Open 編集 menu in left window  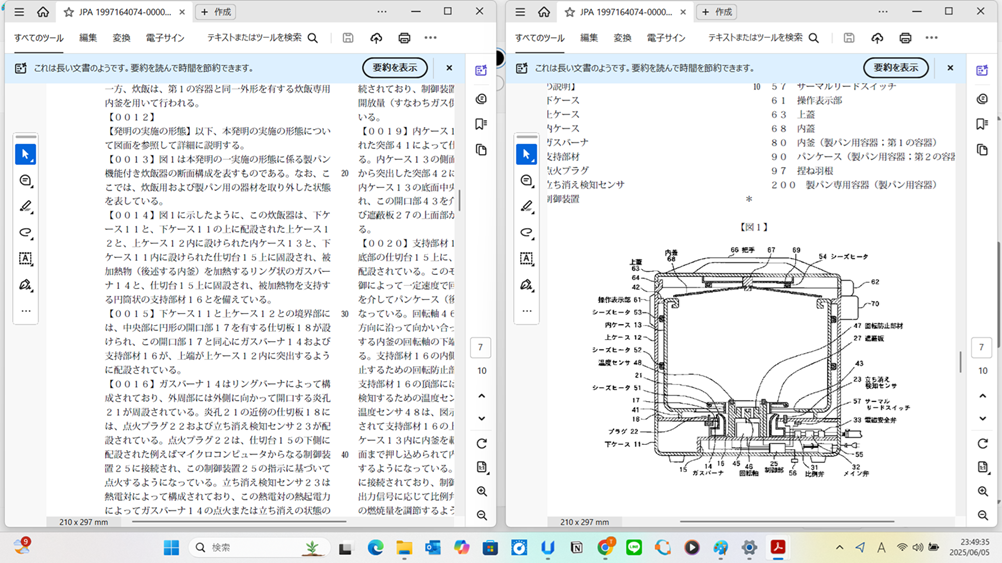(88, 38)
